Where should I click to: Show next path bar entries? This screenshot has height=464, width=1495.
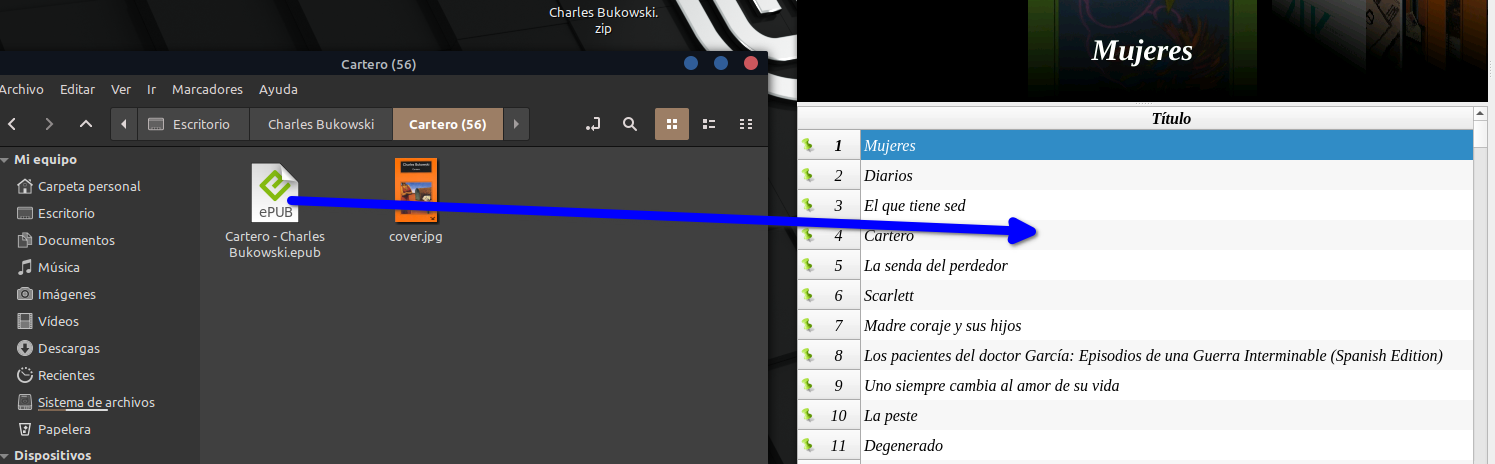[x=516, y=124]
